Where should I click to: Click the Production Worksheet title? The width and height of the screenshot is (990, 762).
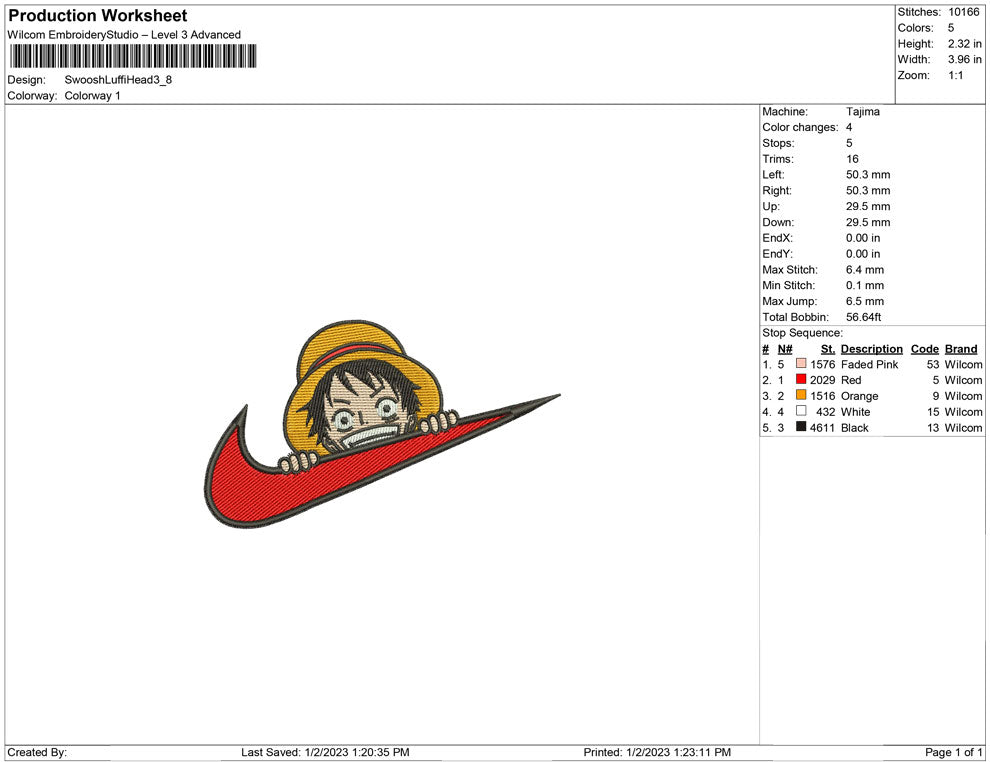pyautogui.click(x=98, y=16)
